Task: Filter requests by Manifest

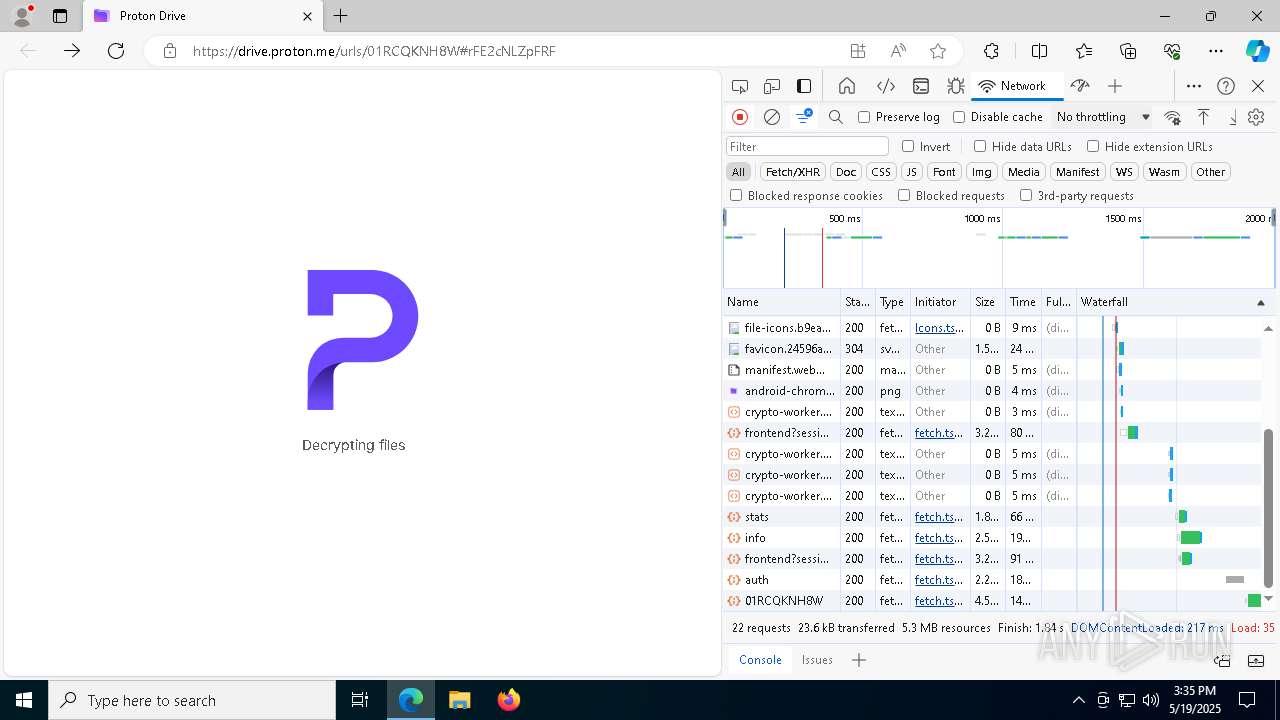Action: [1078, 172]
